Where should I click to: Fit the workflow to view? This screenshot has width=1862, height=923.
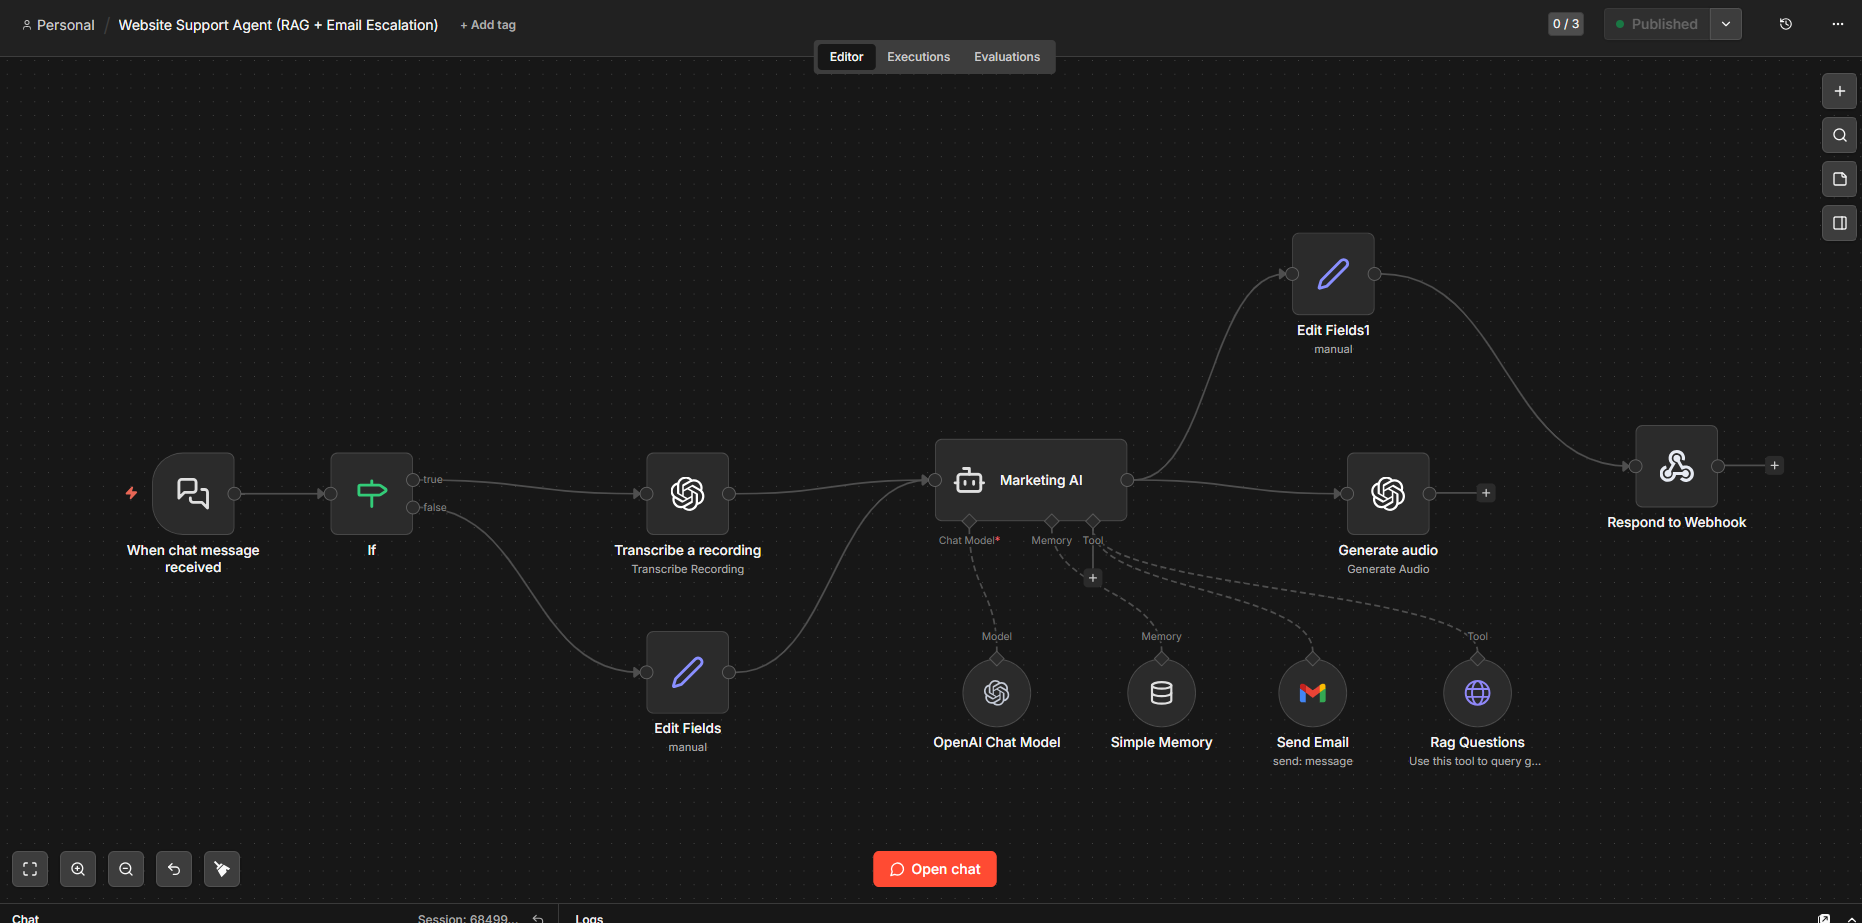[30, 869]
